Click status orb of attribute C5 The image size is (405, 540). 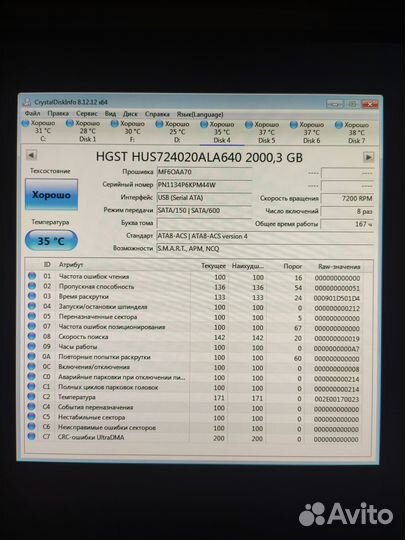coord(31,417)
